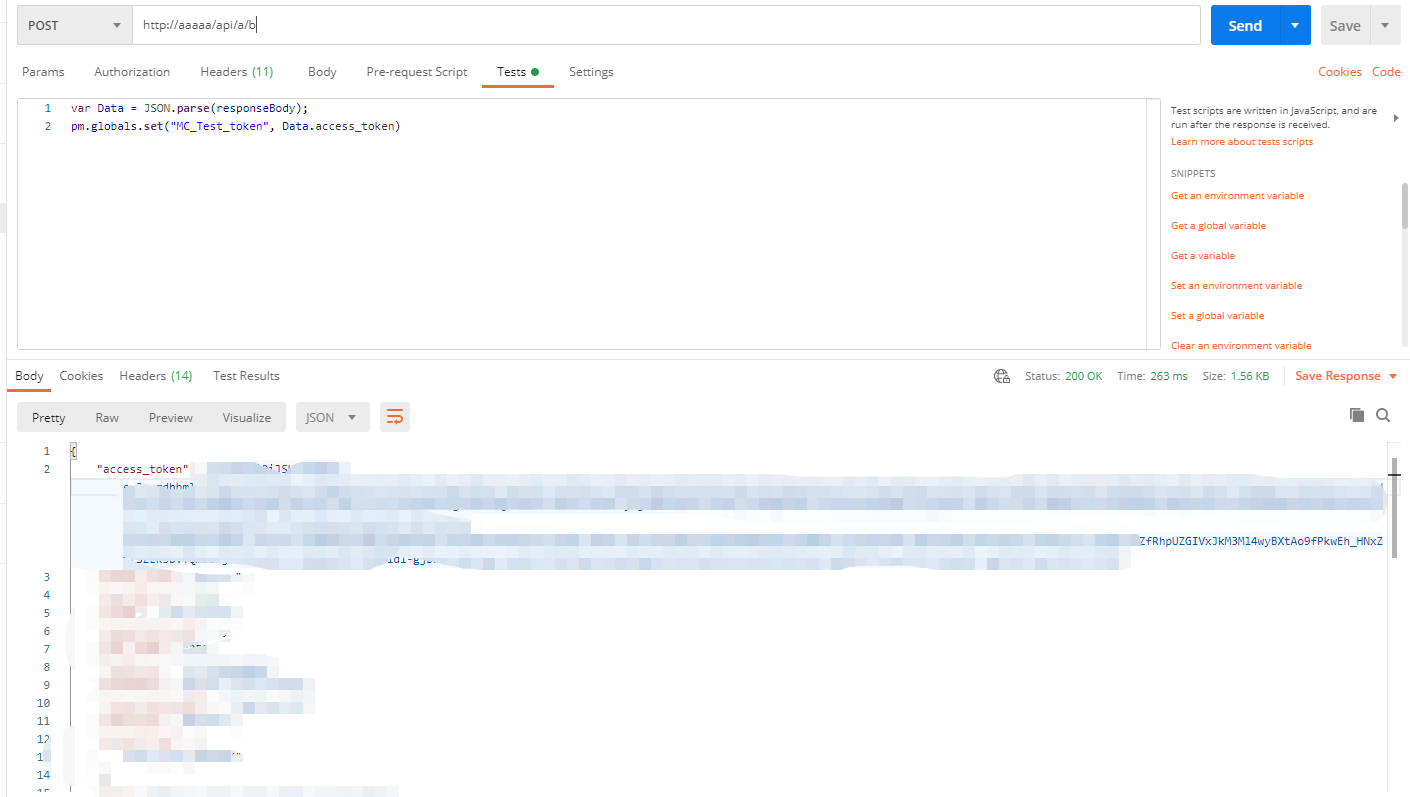Screen dimensions: 1410x797
Task: Switch to the Params tab
Action: point(43,72)
